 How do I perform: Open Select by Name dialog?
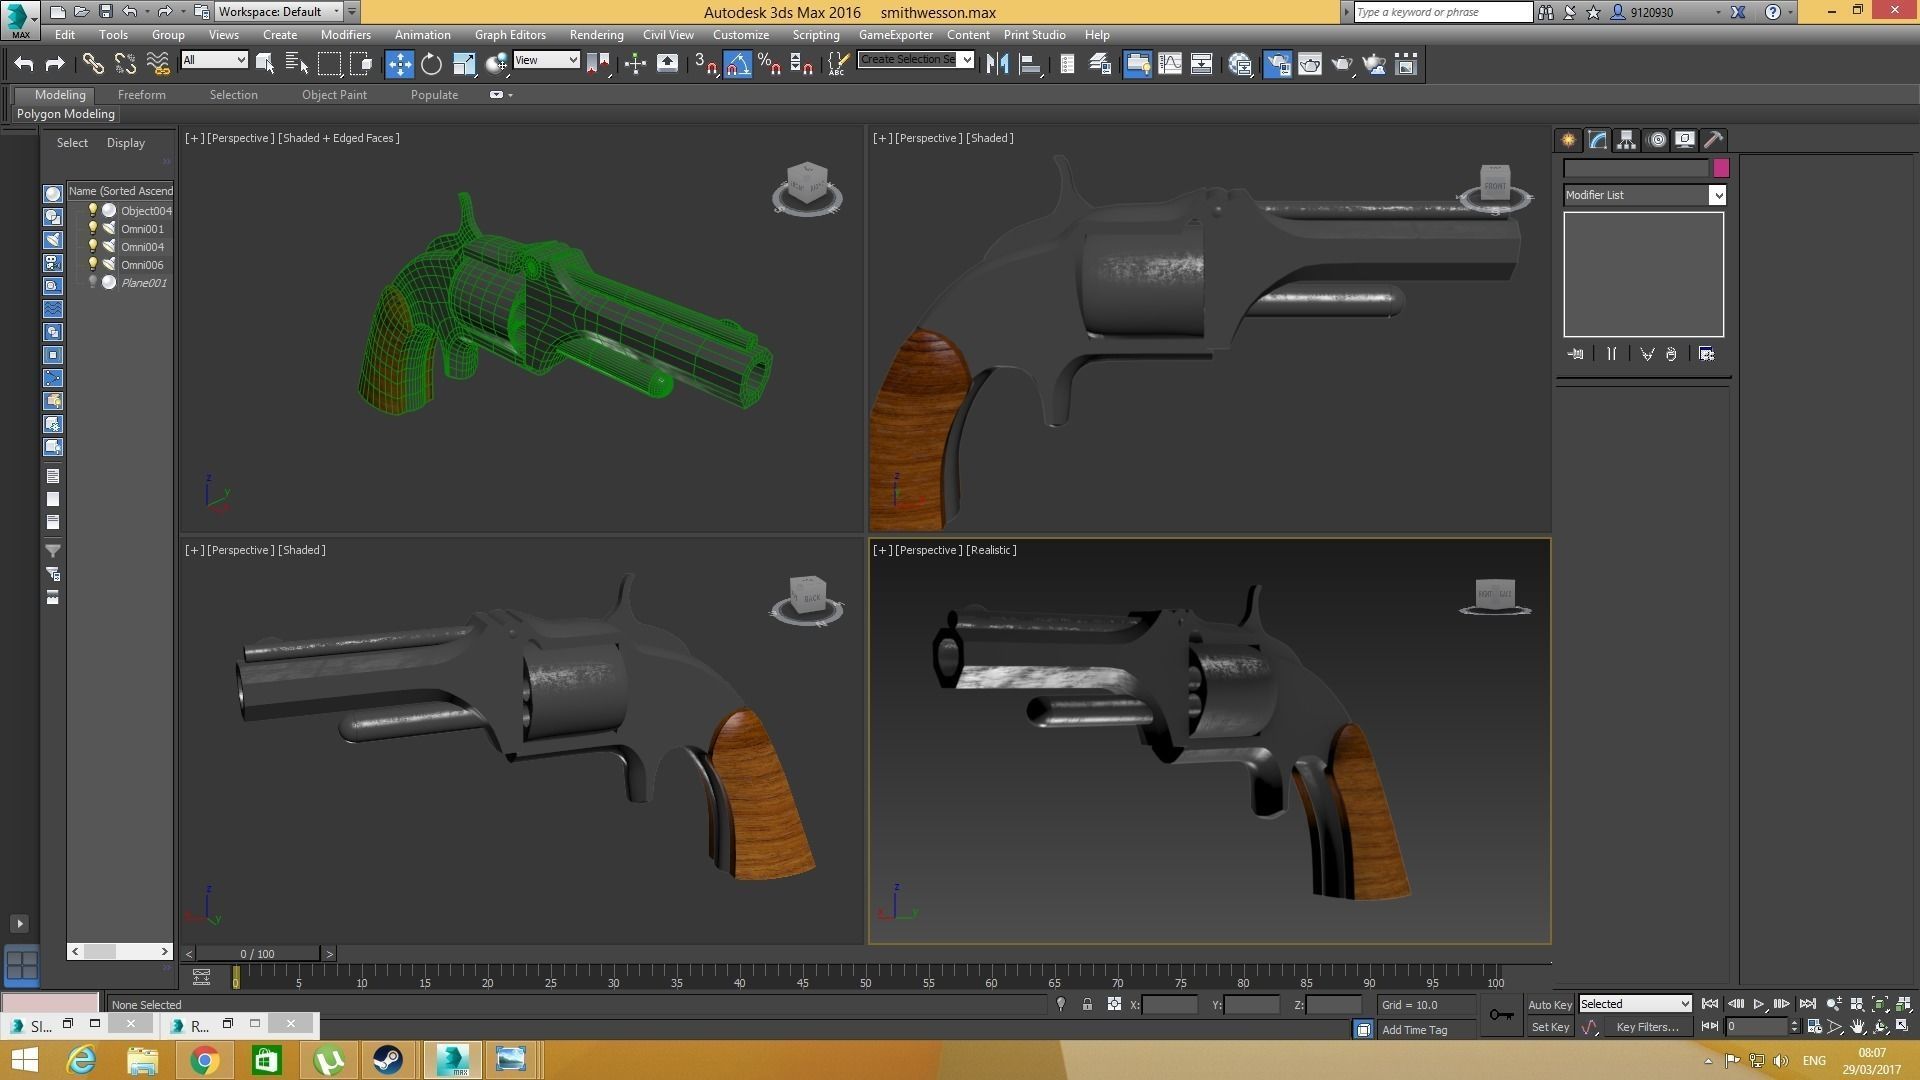(297, 64)
